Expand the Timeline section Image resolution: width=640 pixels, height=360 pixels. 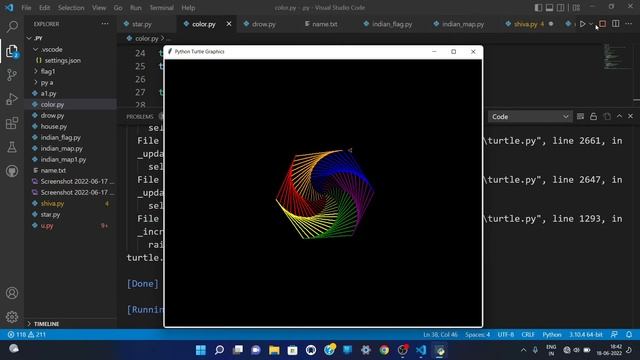(x=71, y=324)
